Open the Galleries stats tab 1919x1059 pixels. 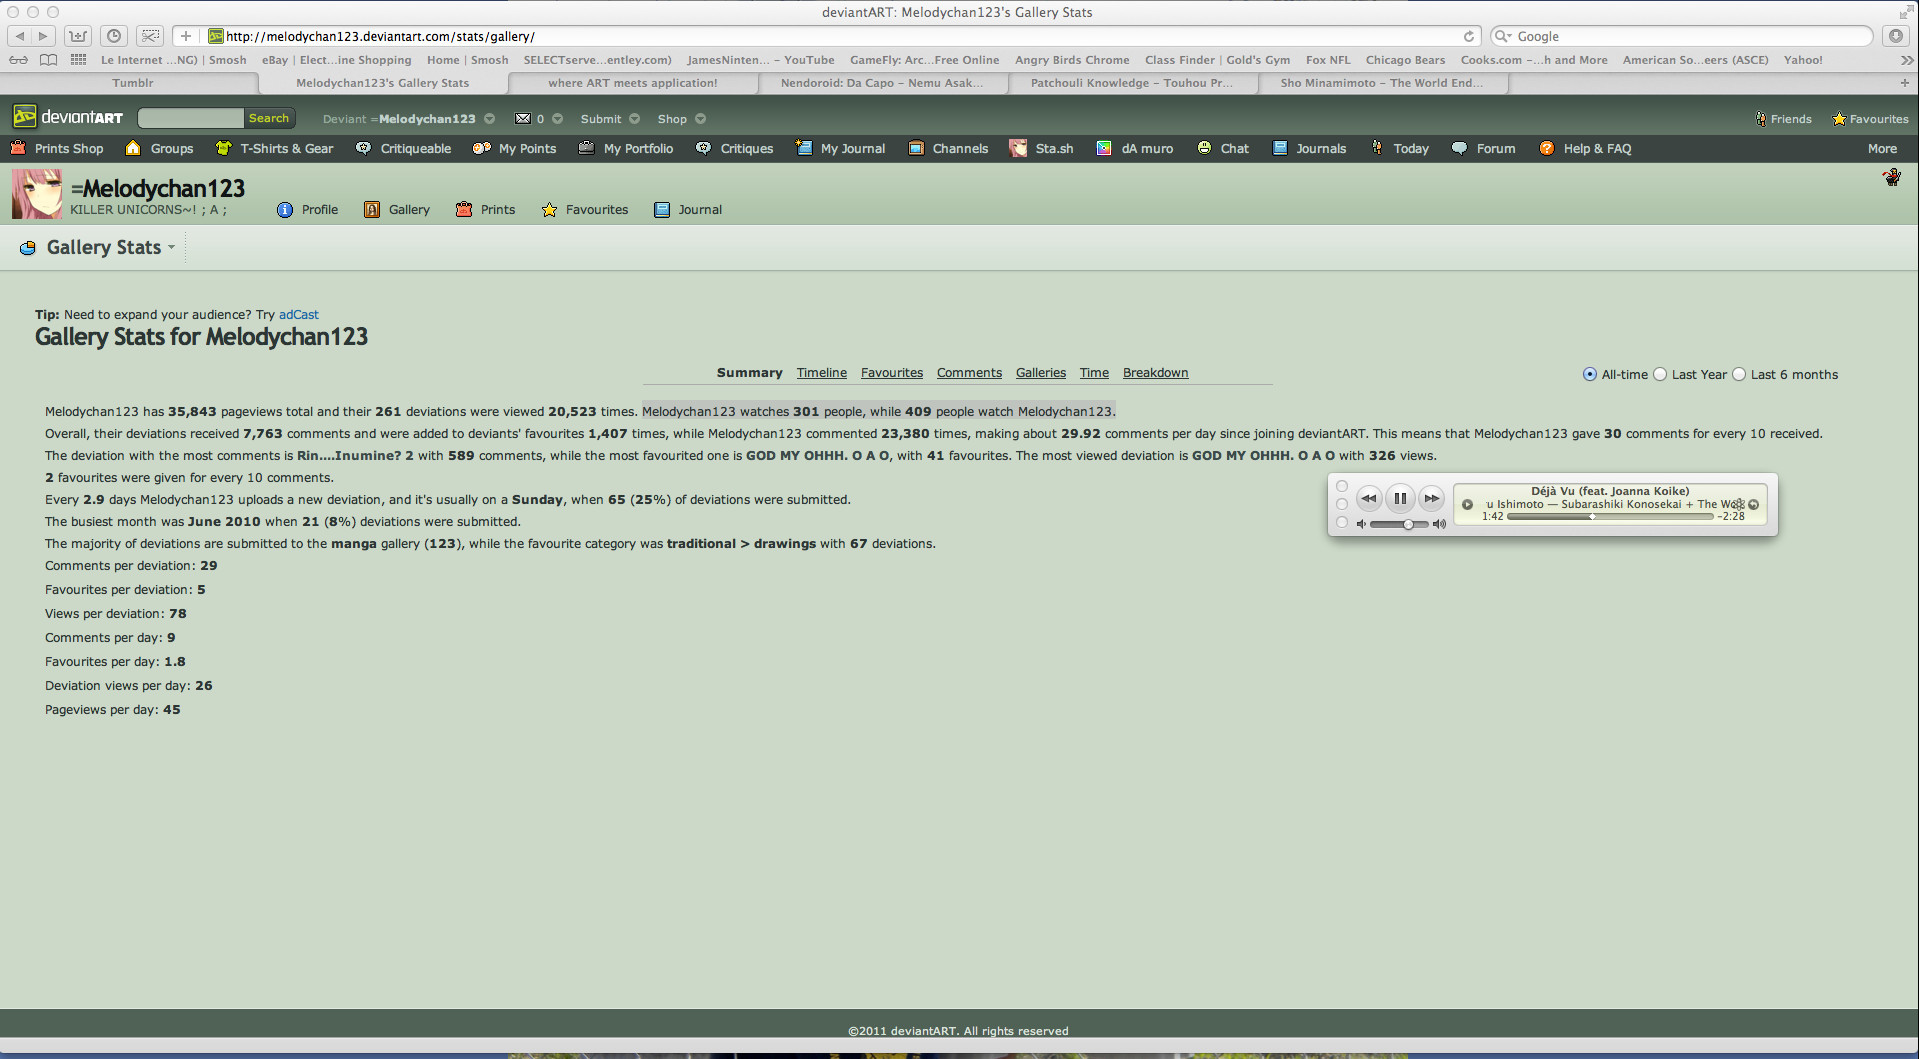[x=1041, y=373]
